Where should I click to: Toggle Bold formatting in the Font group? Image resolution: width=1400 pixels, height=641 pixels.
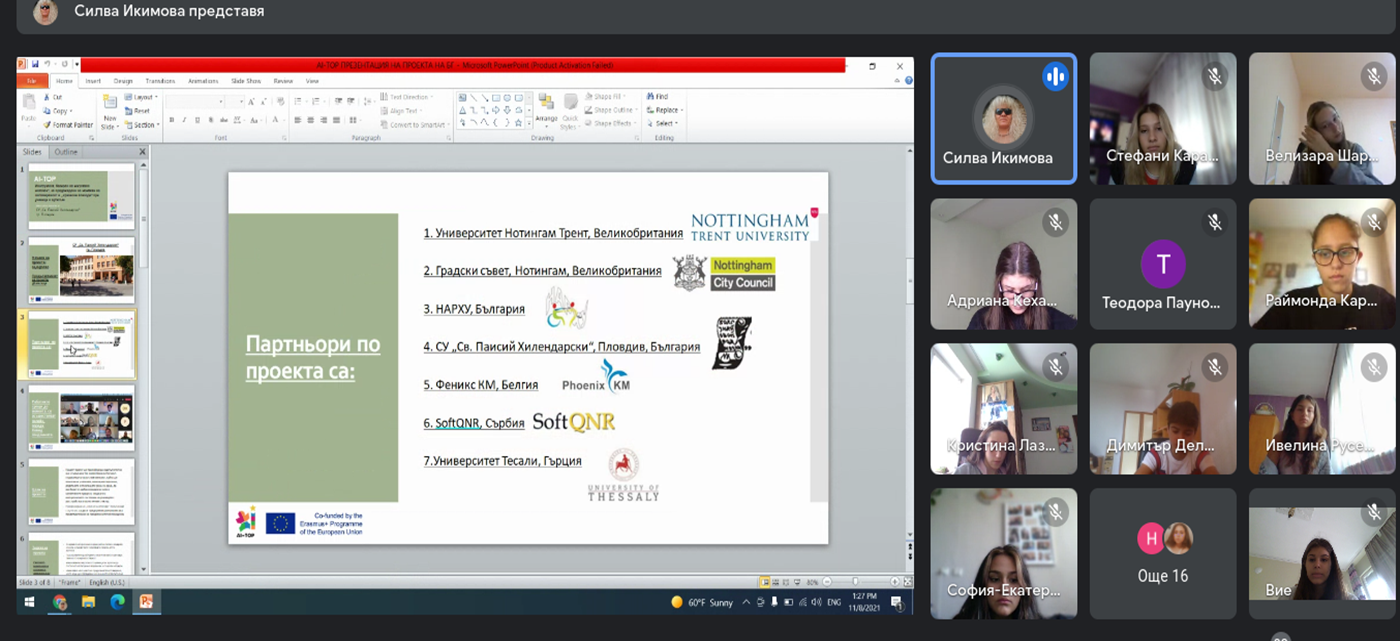pyautogui.click(x=171, y=120)
